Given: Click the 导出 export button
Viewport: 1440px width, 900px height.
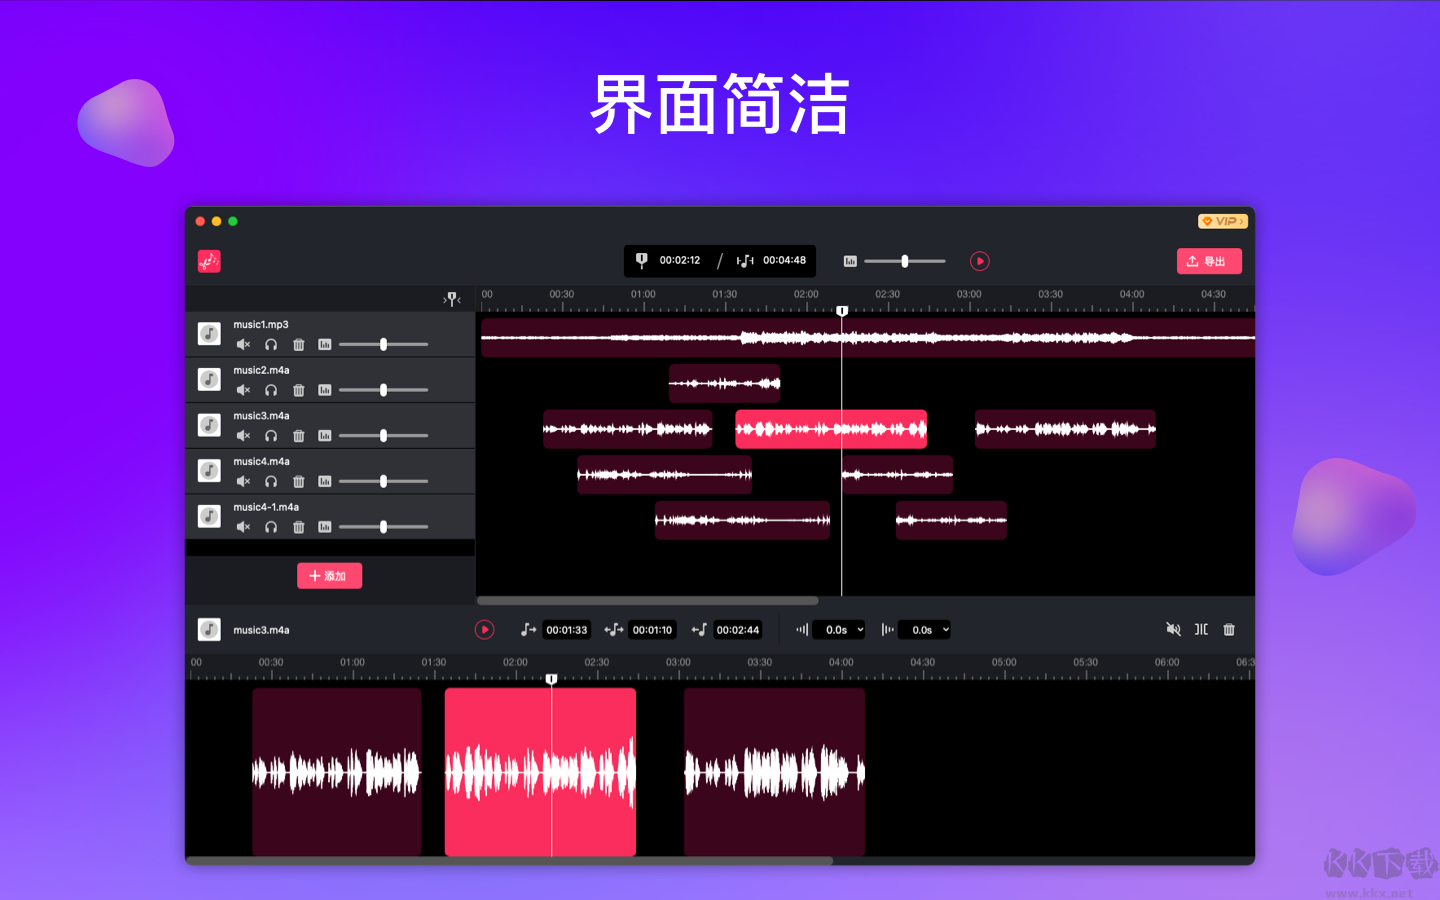Looking at the screenshot, I should pyautogui.click(x=1209, y=260).
